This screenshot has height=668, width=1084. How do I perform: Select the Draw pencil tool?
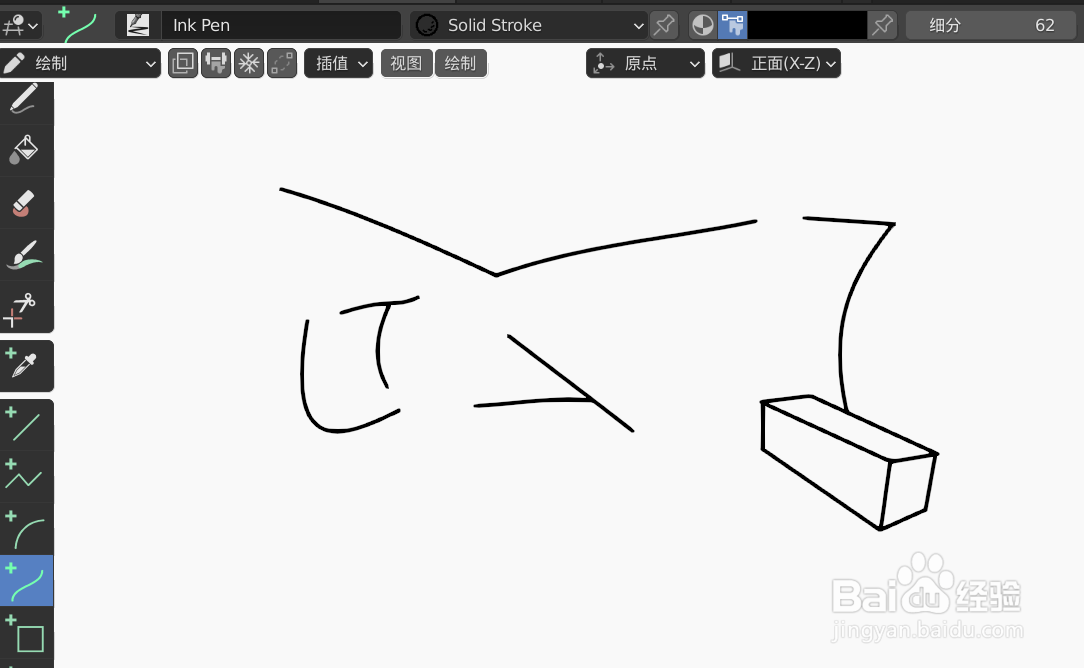click(26, 99)
